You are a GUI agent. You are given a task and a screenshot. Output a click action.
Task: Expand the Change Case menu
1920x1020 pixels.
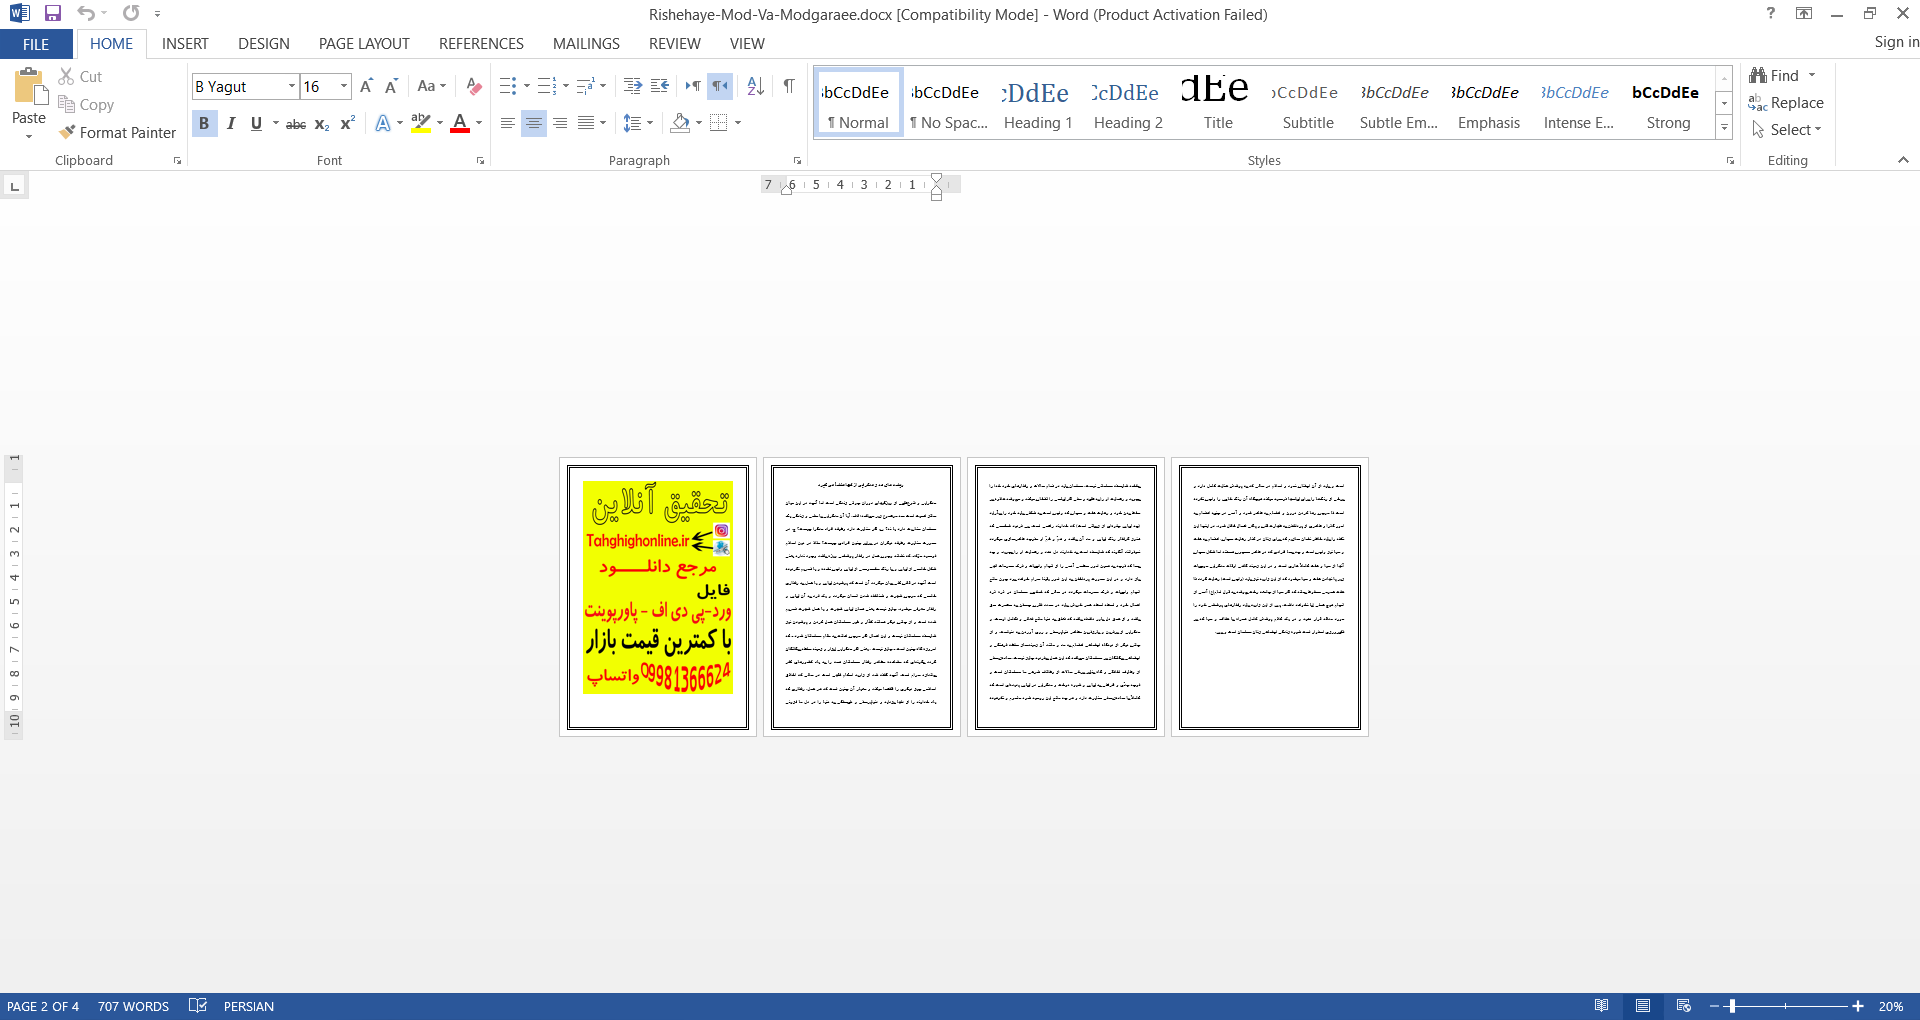coord(432,87)
